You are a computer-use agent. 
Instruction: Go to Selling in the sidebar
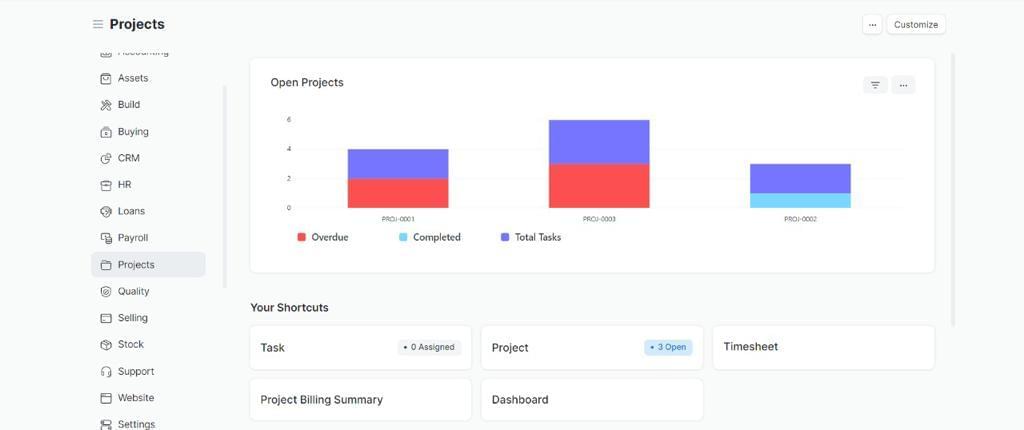148,318
